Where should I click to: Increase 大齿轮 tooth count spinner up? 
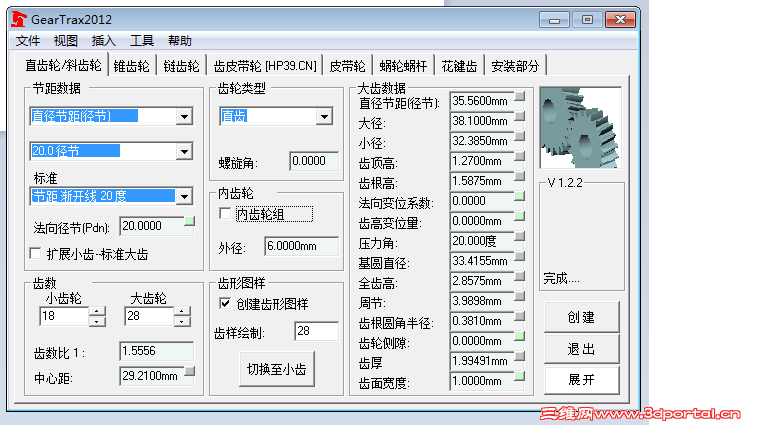(182, 312)
